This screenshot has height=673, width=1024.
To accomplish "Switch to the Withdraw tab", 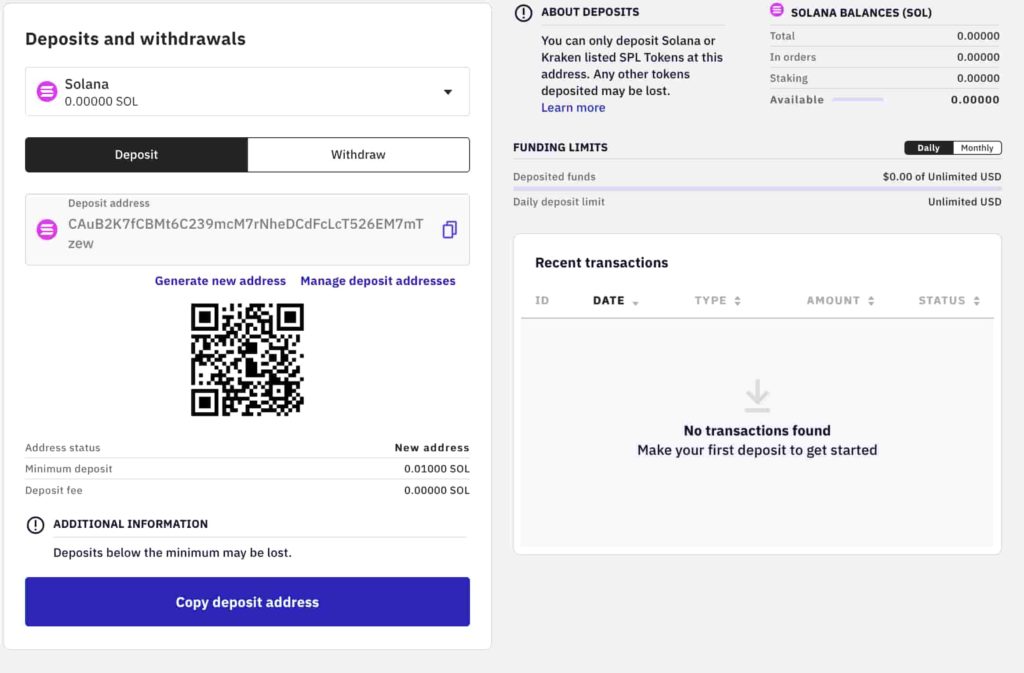I will [358, 154].
